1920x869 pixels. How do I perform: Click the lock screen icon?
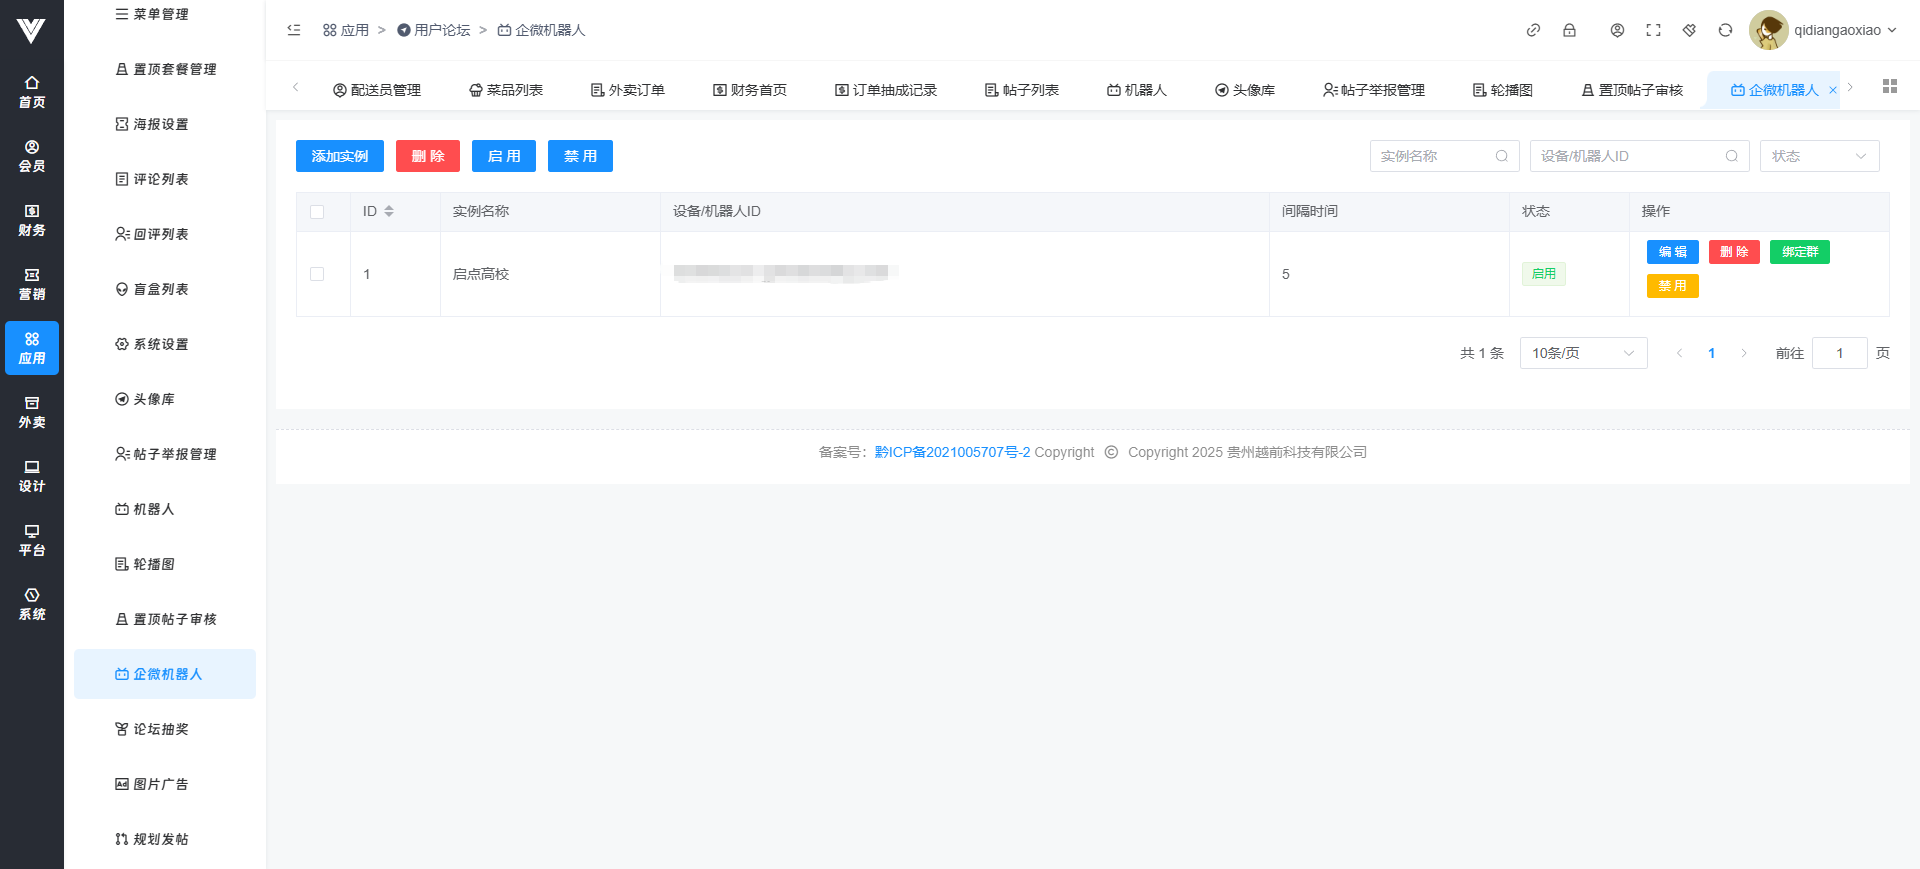(x=1569, y=30)
